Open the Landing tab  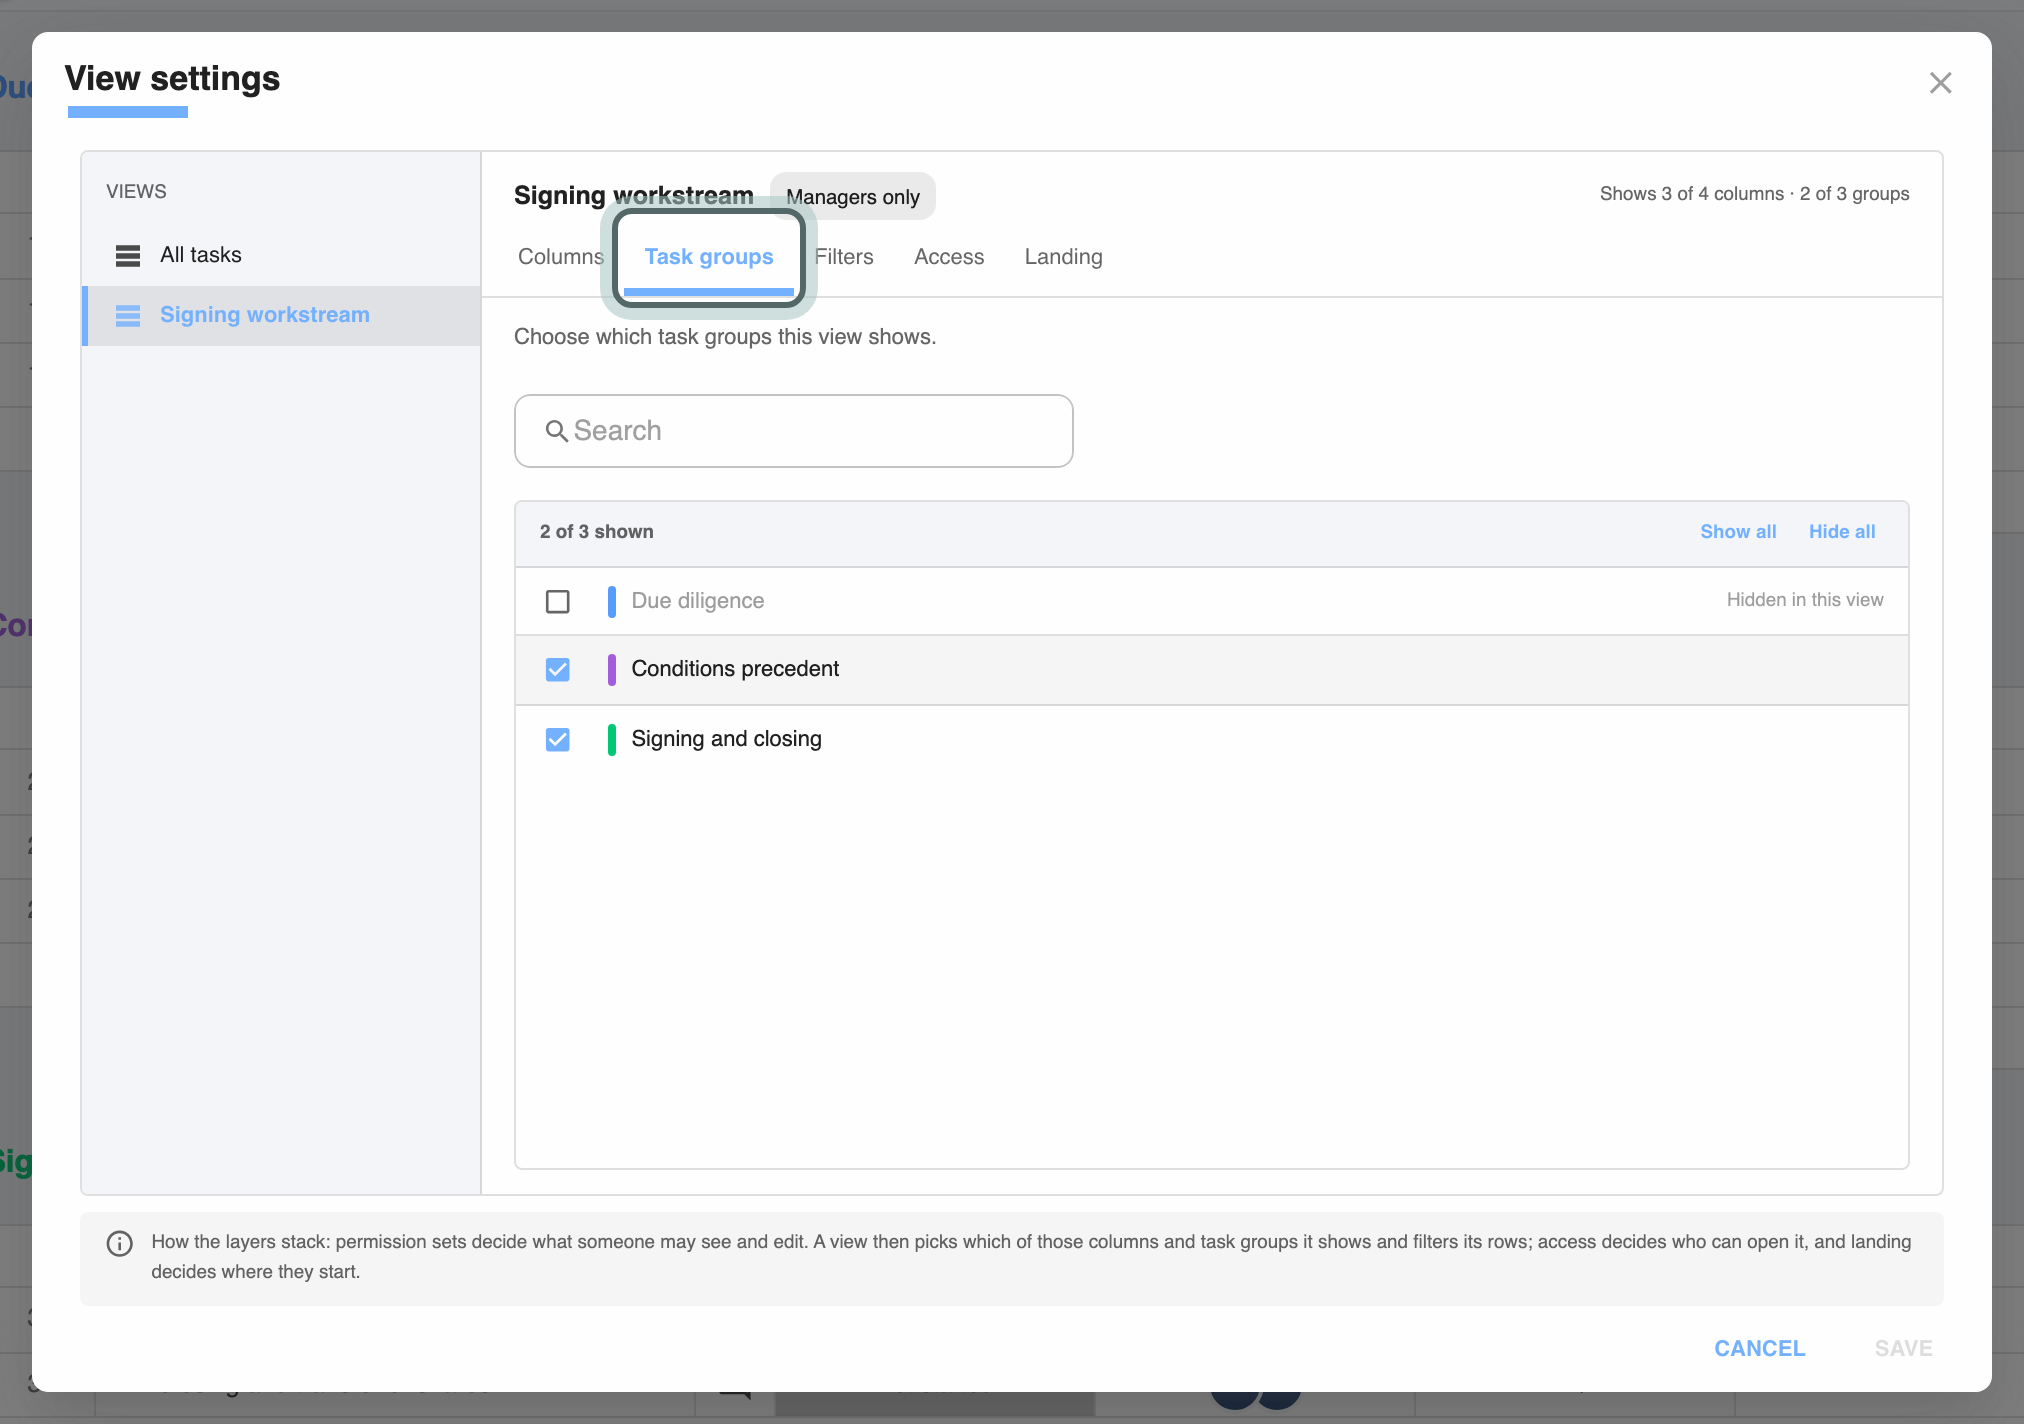1063,257
